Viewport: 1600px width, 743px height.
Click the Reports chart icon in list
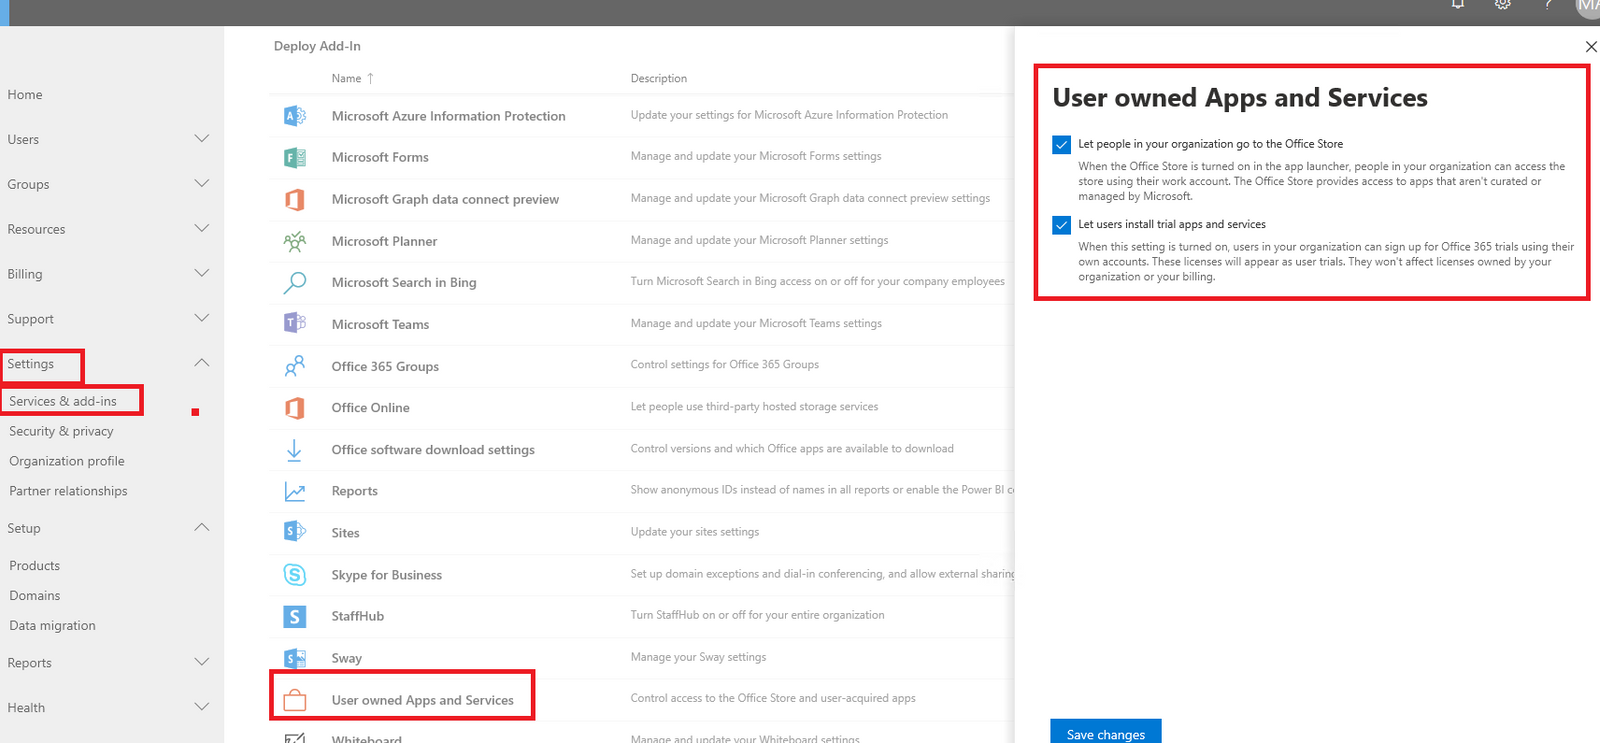[294, 491]
